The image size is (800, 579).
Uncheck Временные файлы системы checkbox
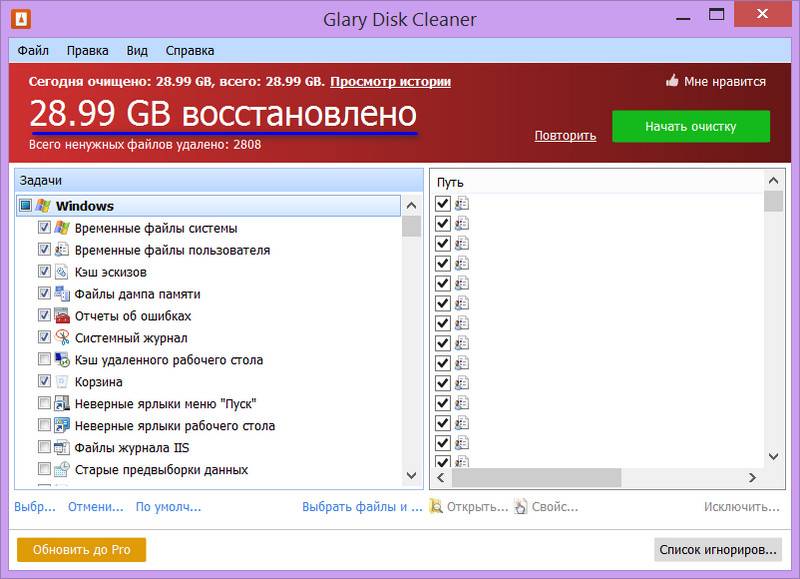click(44, 228)
